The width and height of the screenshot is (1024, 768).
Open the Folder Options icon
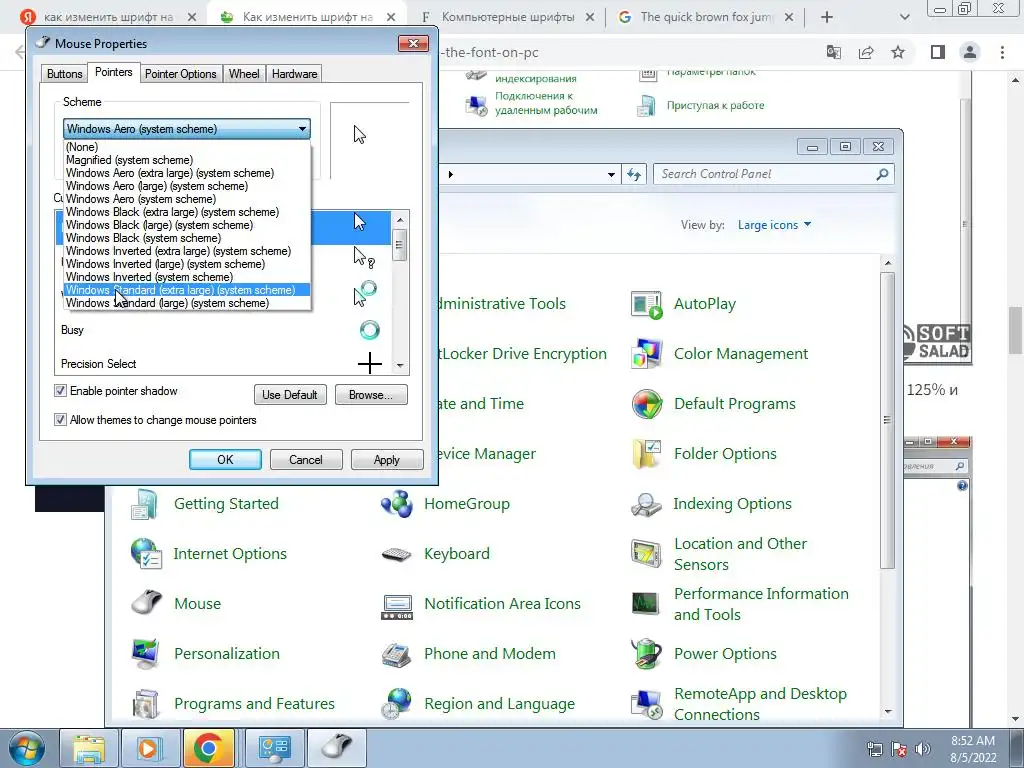(x=647, y=454)
